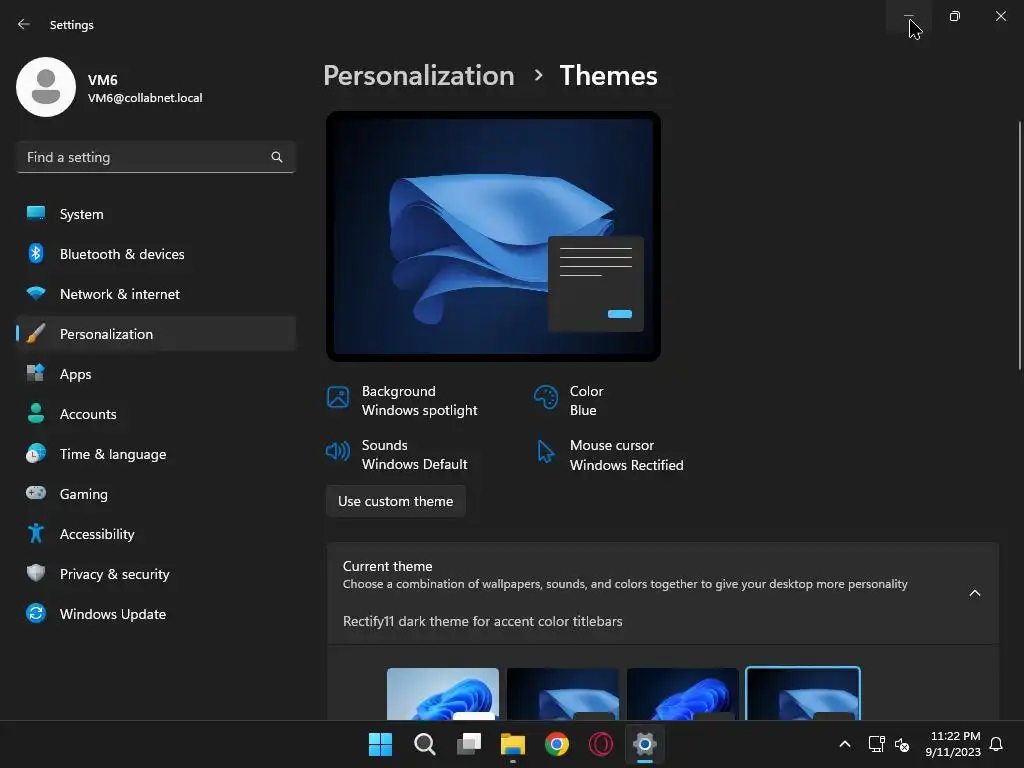The width and height of the screenshot is (1024, 768).
Task: Select the highlighted fourth theme thumbnail
Action: [x=803, y=694]
